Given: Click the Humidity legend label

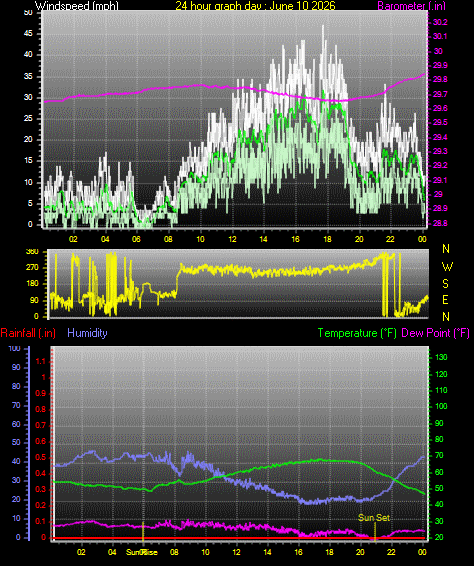Looking at the screenshot, I should 87,333.
